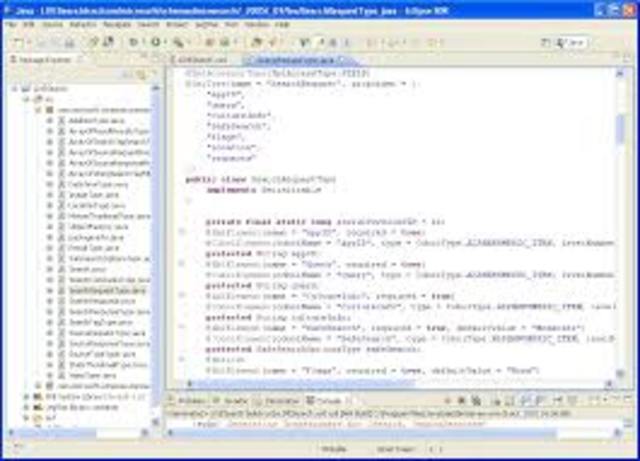Open the Source menu
The width and height of the screenshot is (640, 461).
pos(53,24)
